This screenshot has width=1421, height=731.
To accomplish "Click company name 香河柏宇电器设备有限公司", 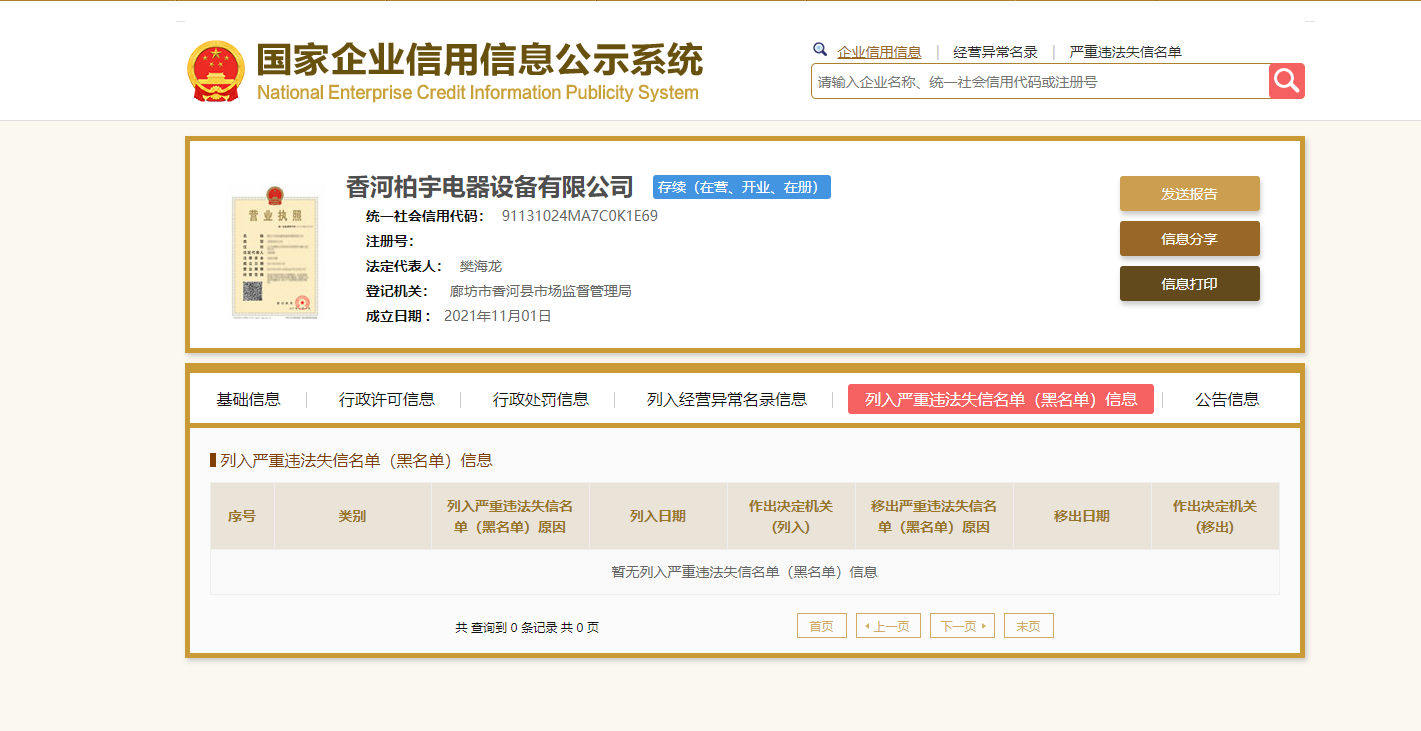I will pos(490,187).
